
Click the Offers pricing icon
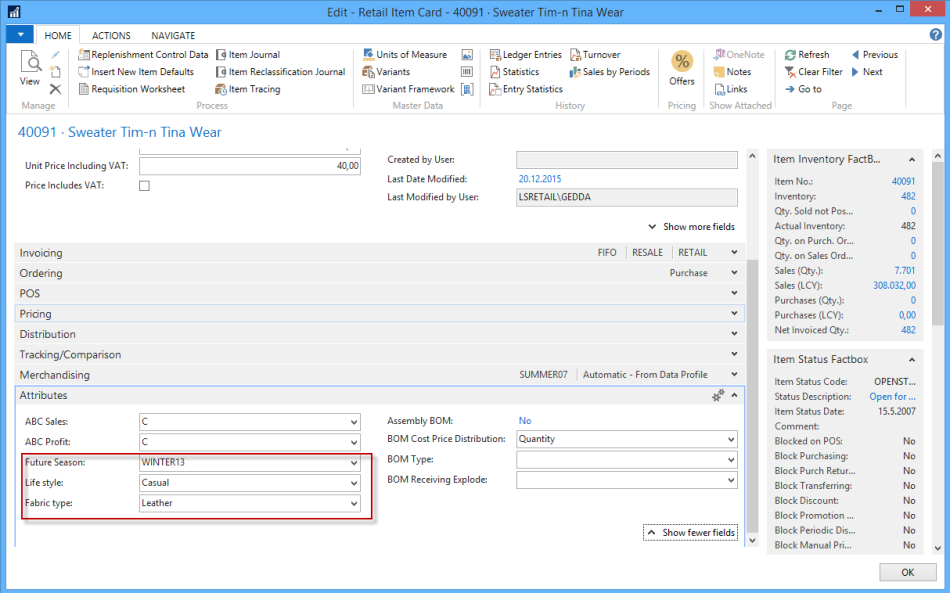click(x=682, y=67)
